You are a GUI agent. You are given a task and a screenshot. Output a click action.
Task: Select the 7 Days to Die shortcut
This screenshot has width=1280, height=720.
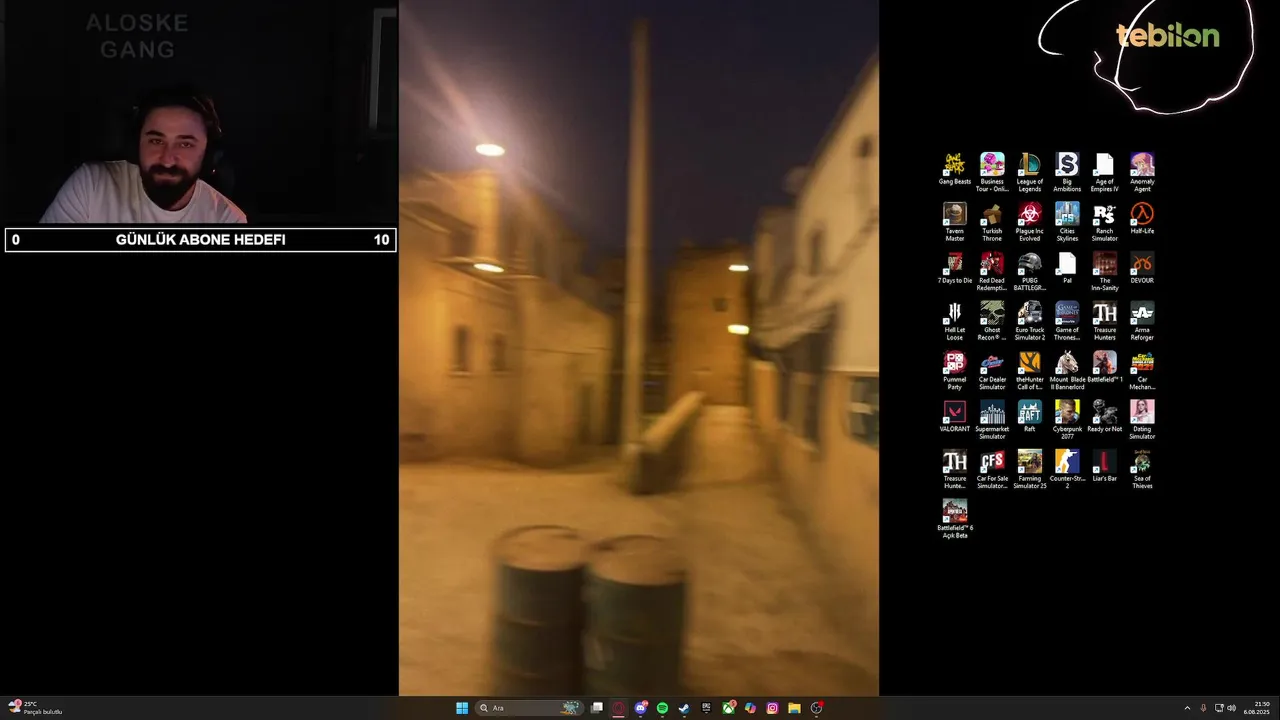tap(955, 268)
